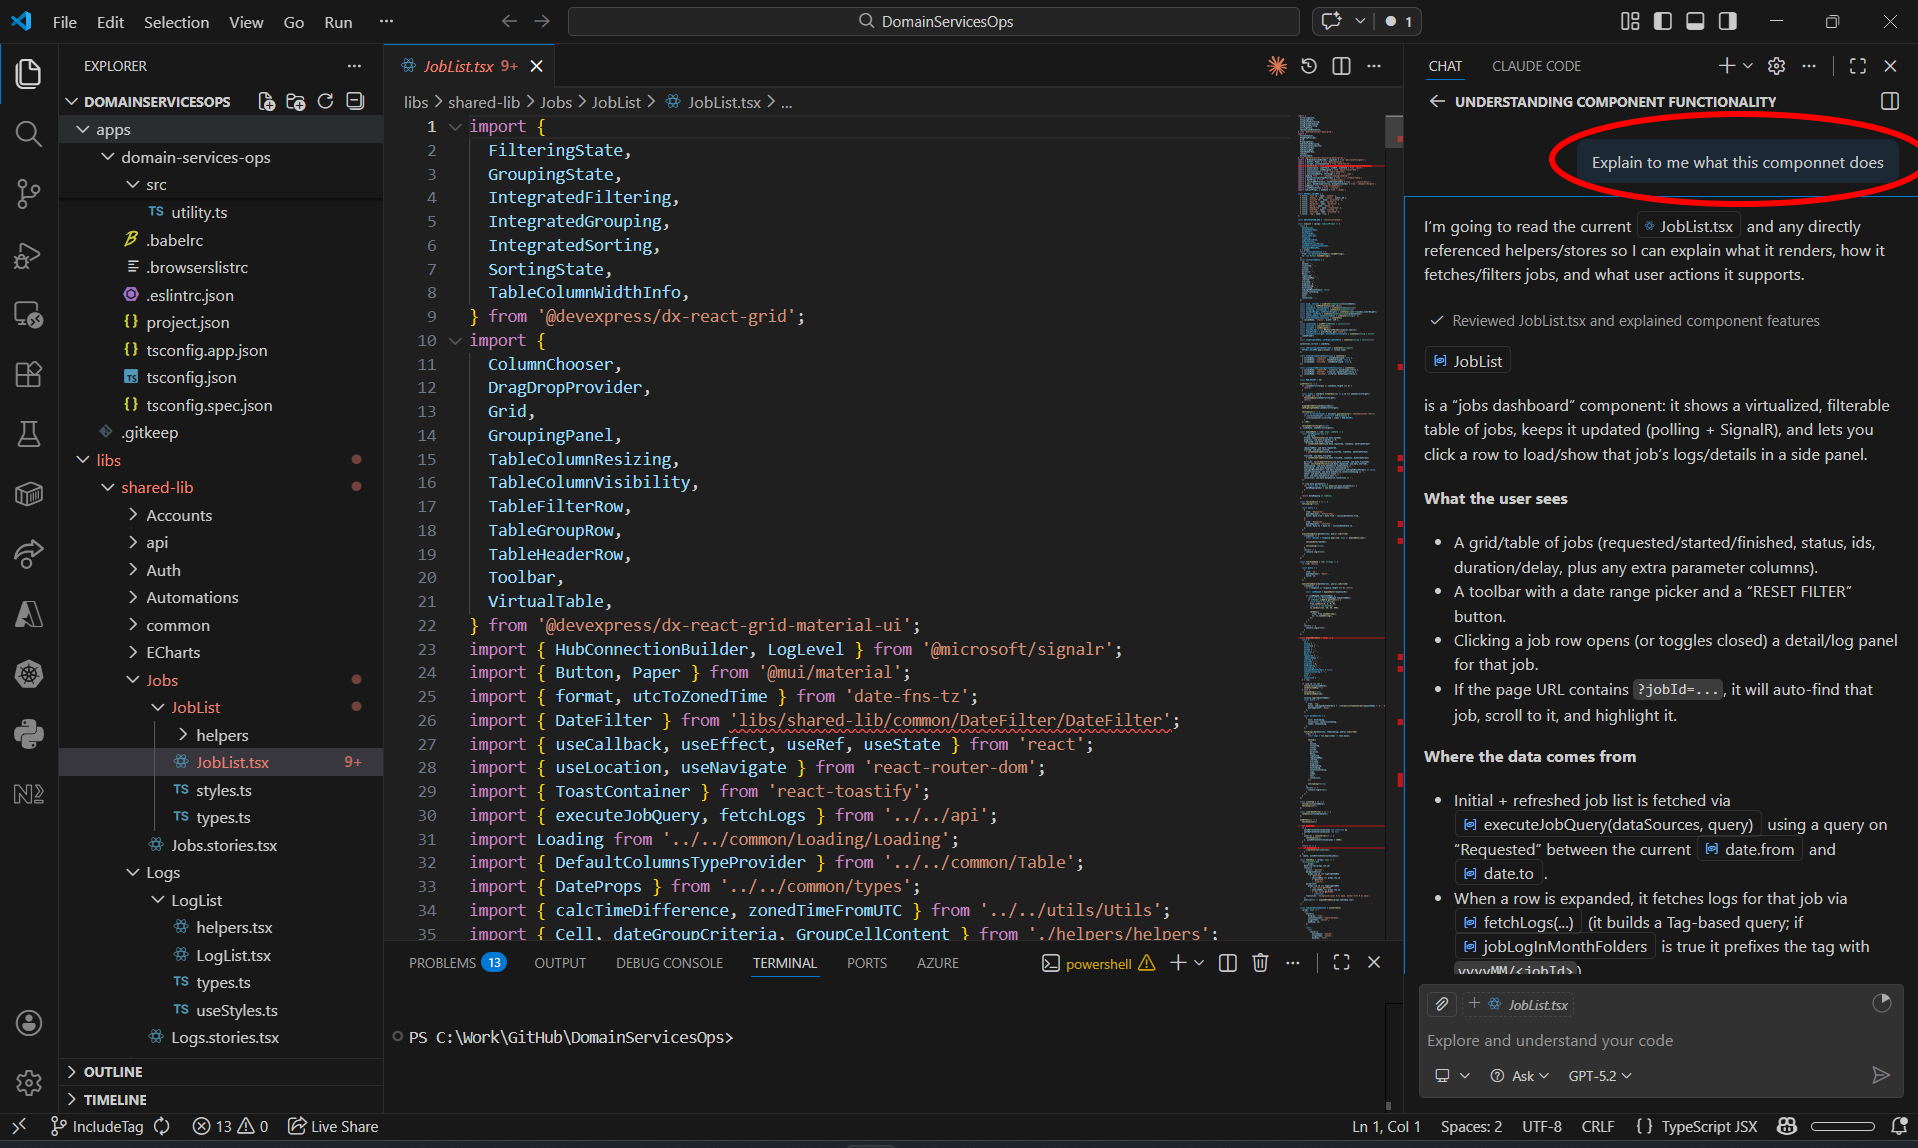The image size is (1918, 1148).
Task: Split the editor to the right
Action: click(x=1342, y=66)
